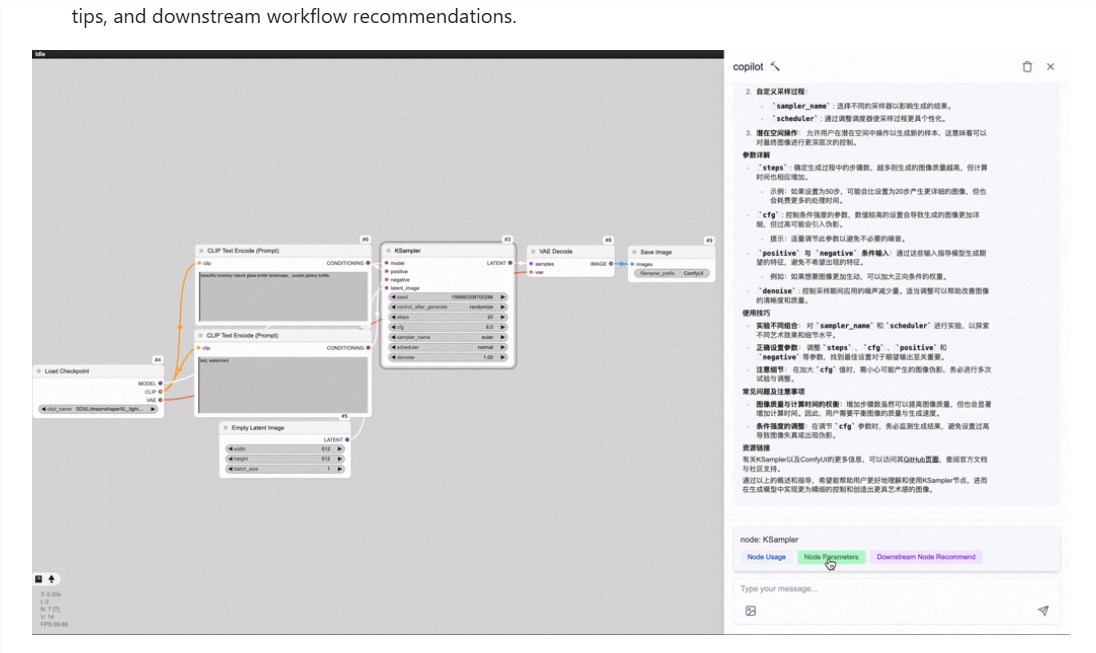This screenshot has height=653, width=1096.
Task: Decrease the seed value with left arrow
Action: (x=394, y=297)
